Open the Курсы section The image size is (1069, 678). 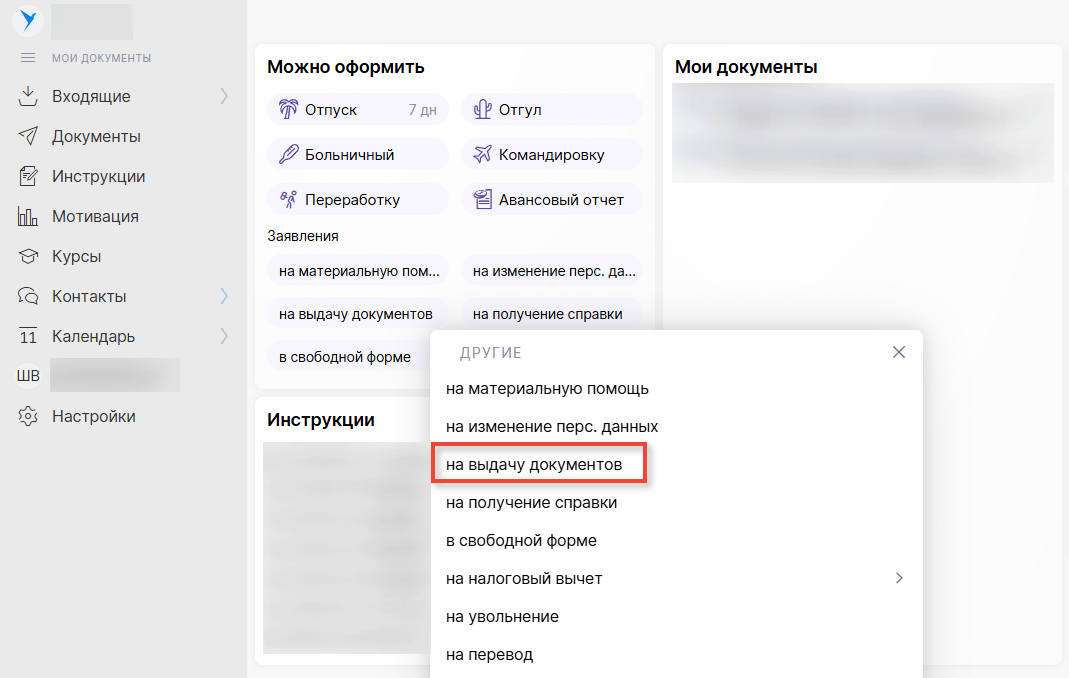76,257
